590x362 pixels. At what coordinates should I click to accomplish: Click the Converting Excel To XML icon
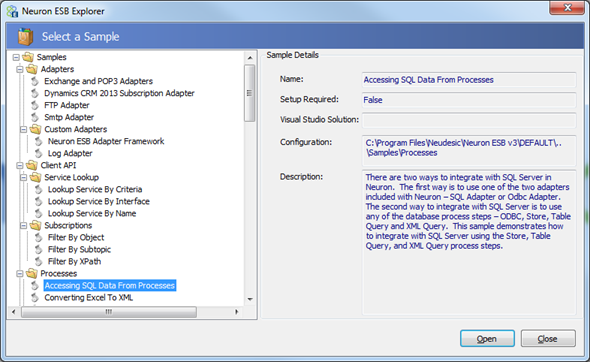tap(35, 298)
